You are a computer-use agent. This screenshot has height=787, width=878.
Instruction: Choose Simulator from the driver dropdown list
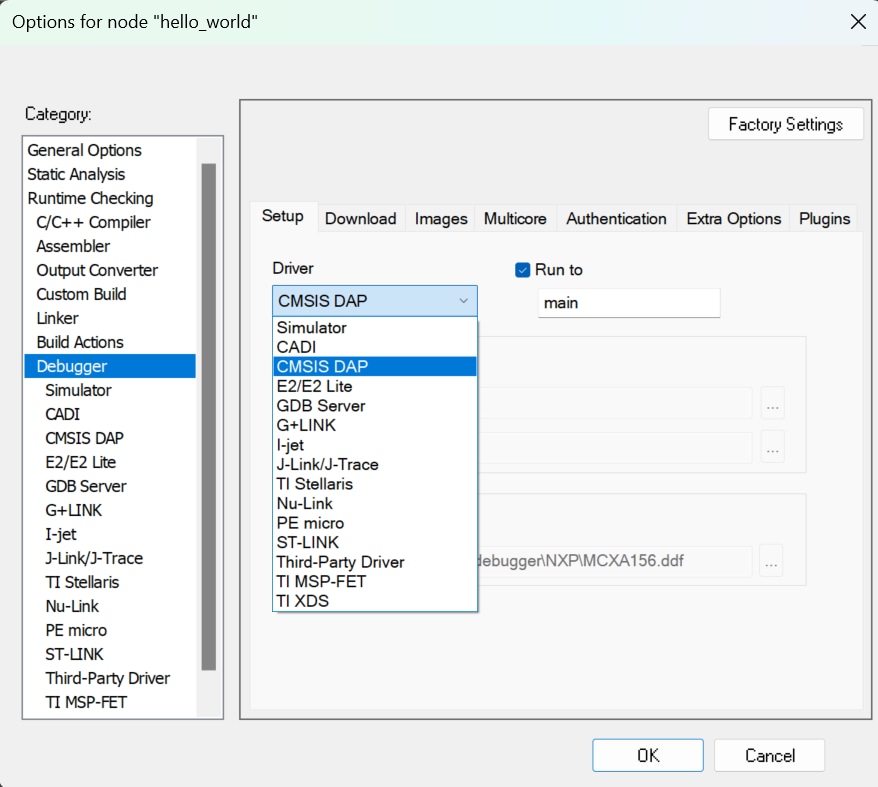pos(312,328)
